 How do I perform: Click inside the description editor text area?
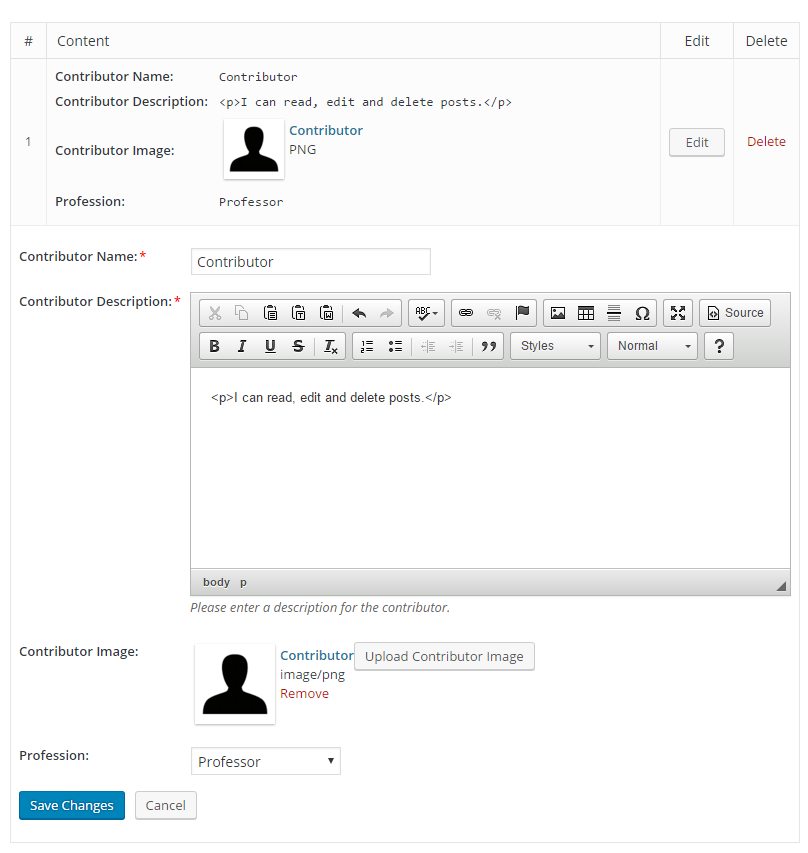[490, 468]
